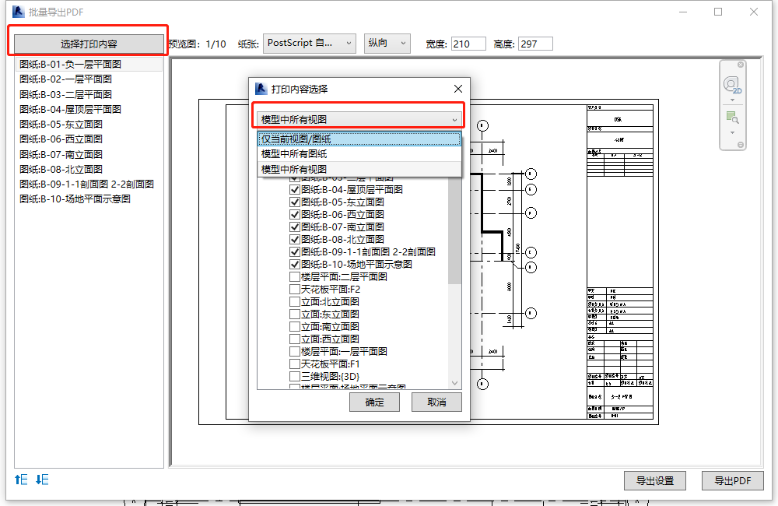Viewport: 778px width, 506px height.
Task: Click the 宽度 width input field
Action: tap(468, 44)
